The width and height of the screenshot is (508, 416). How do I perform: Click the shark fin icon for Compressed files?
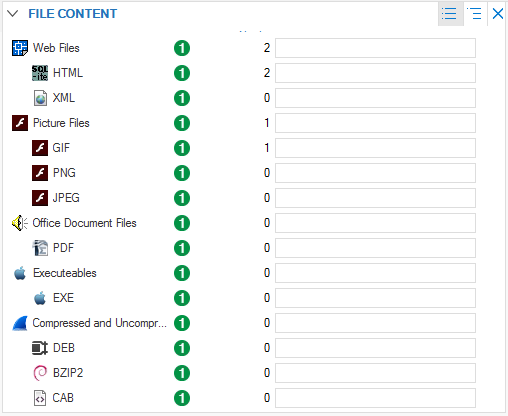[x=20, y=323]
